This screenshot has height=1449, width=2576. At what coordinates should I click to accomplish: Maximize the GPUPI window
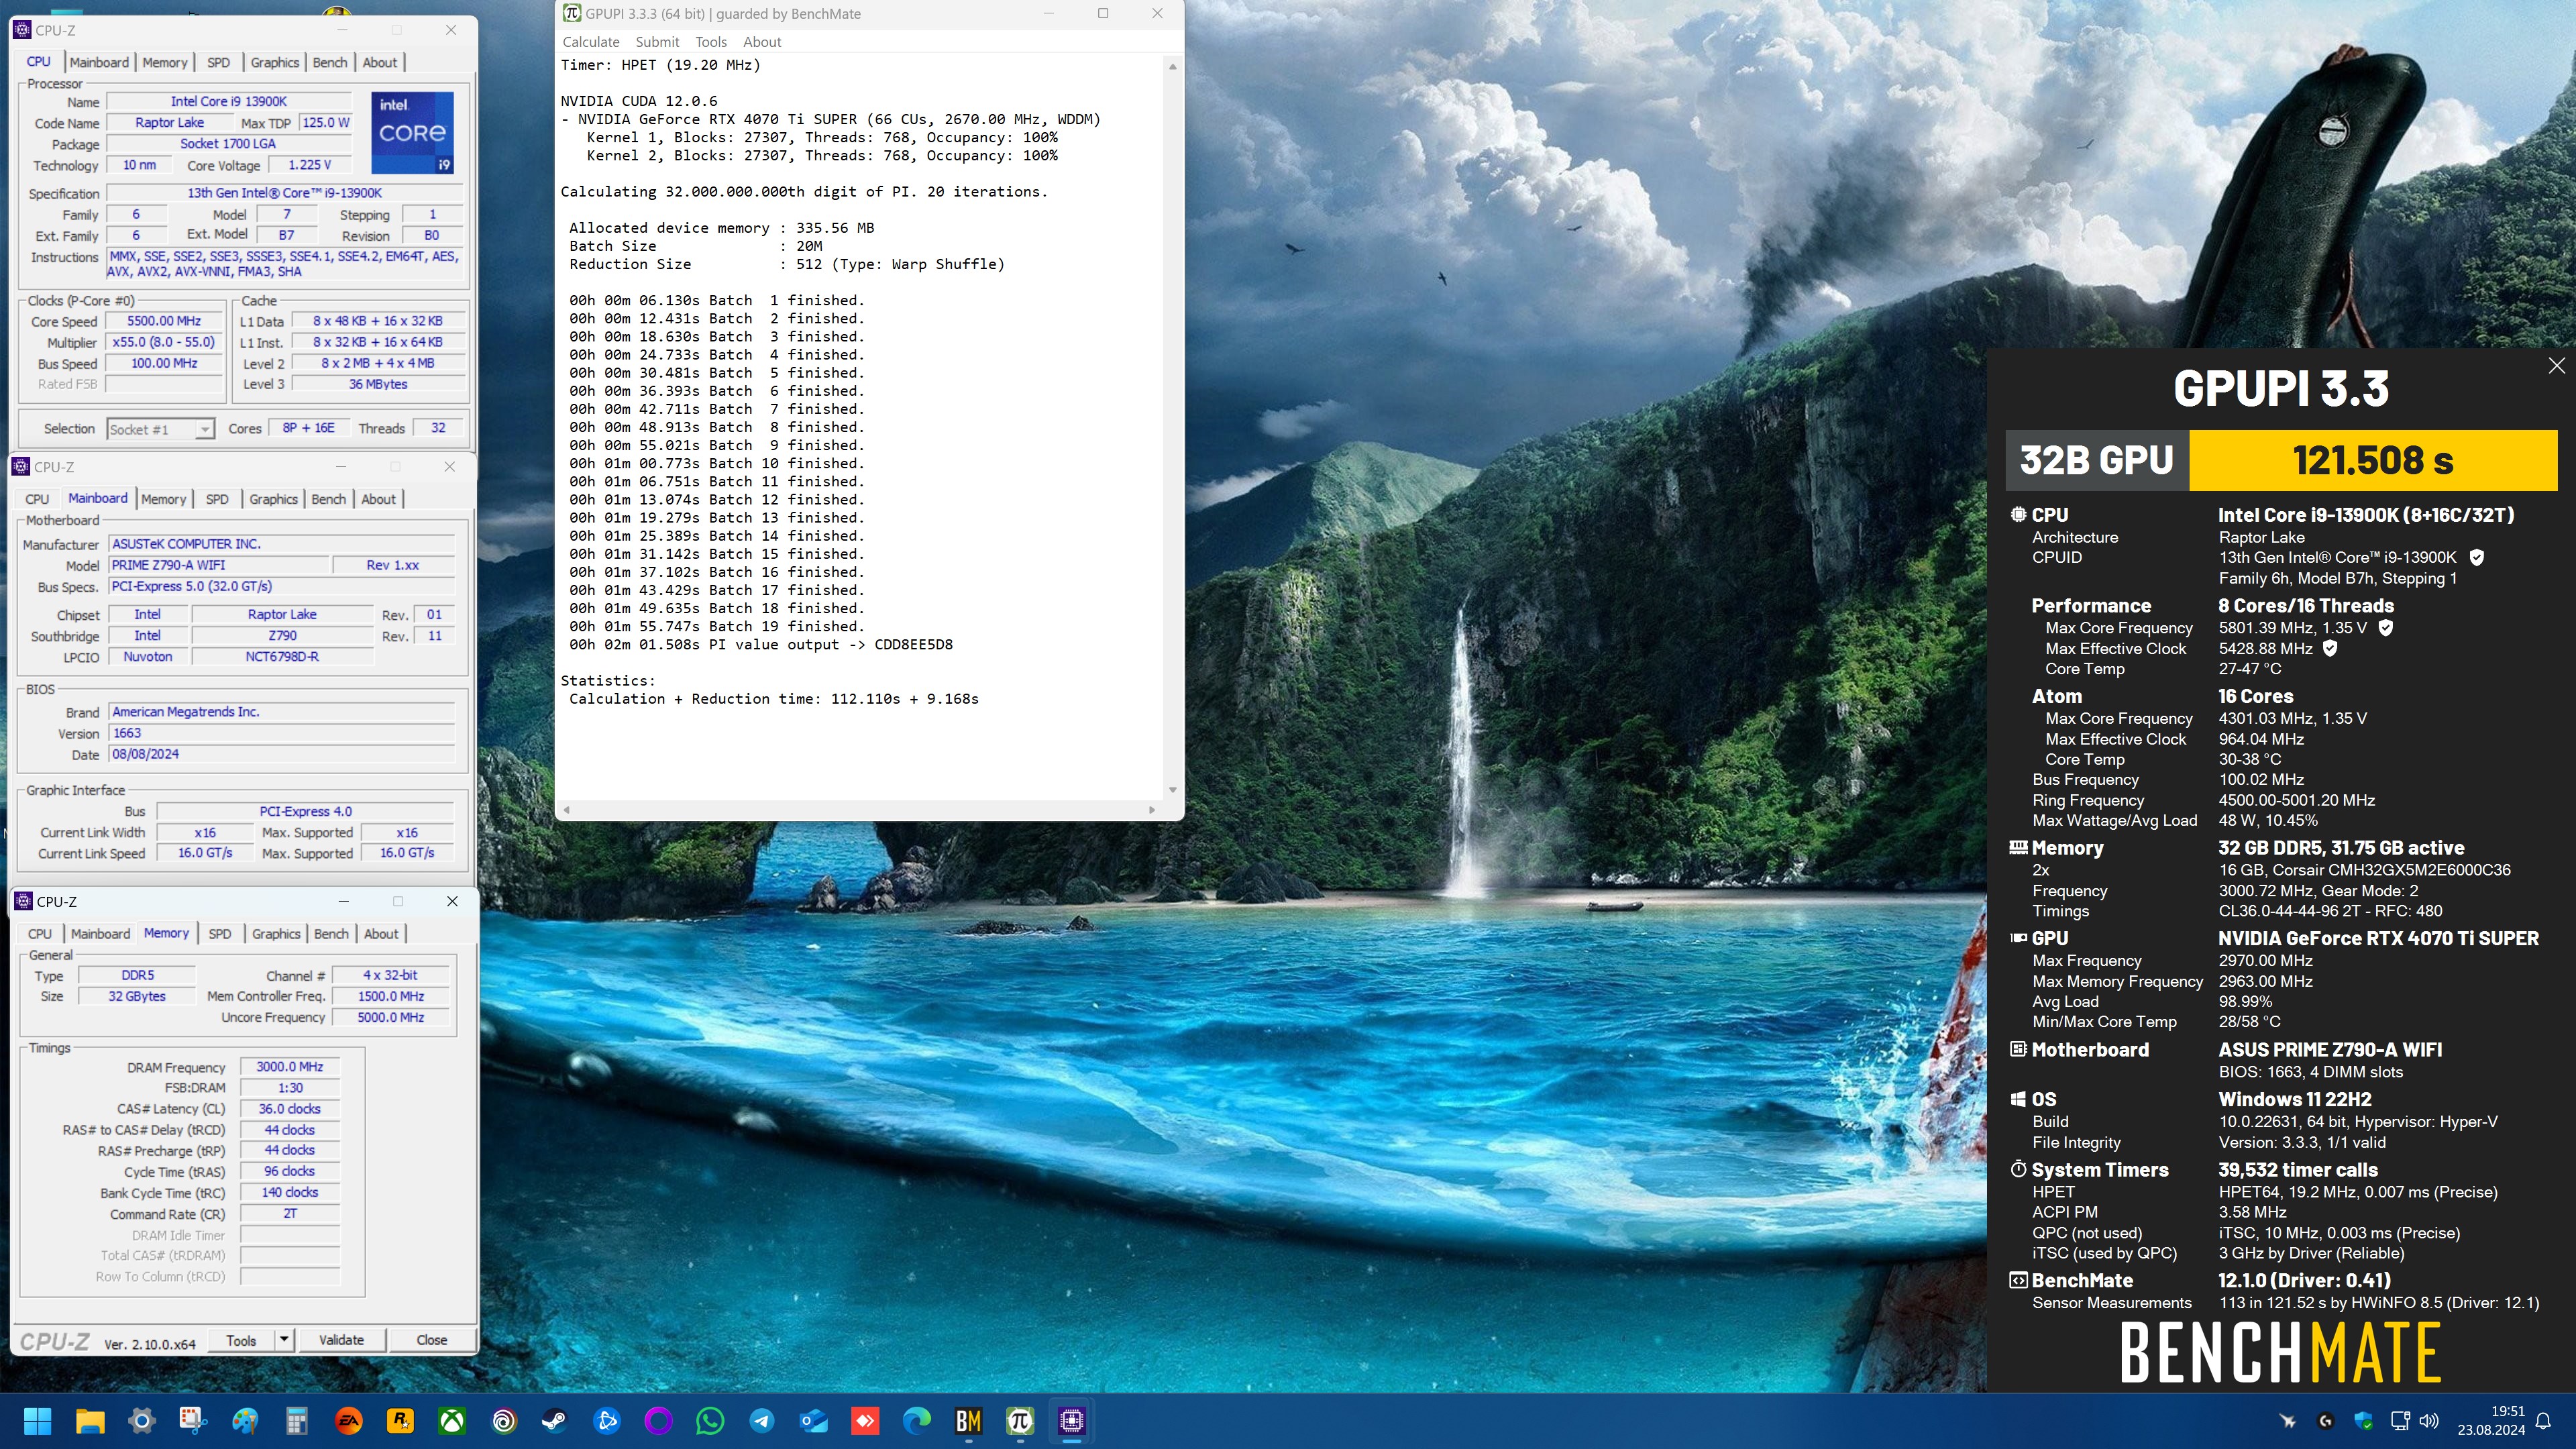pos(1103,14)
